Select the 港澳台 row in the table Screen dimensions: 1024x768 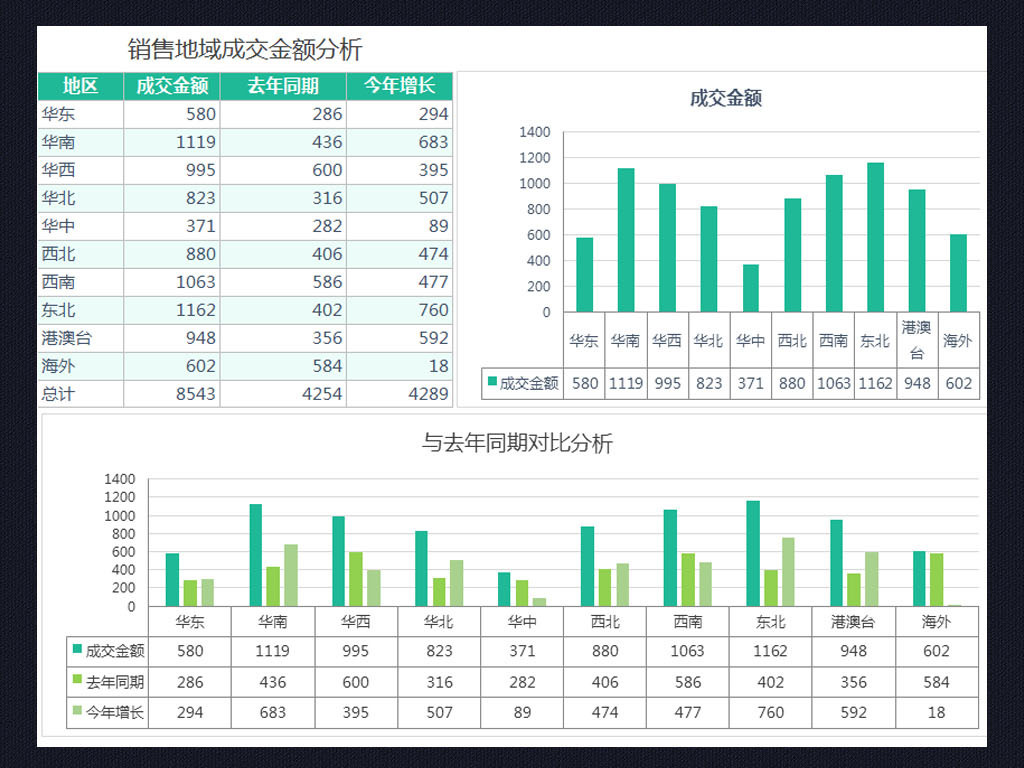pos(245,338)
